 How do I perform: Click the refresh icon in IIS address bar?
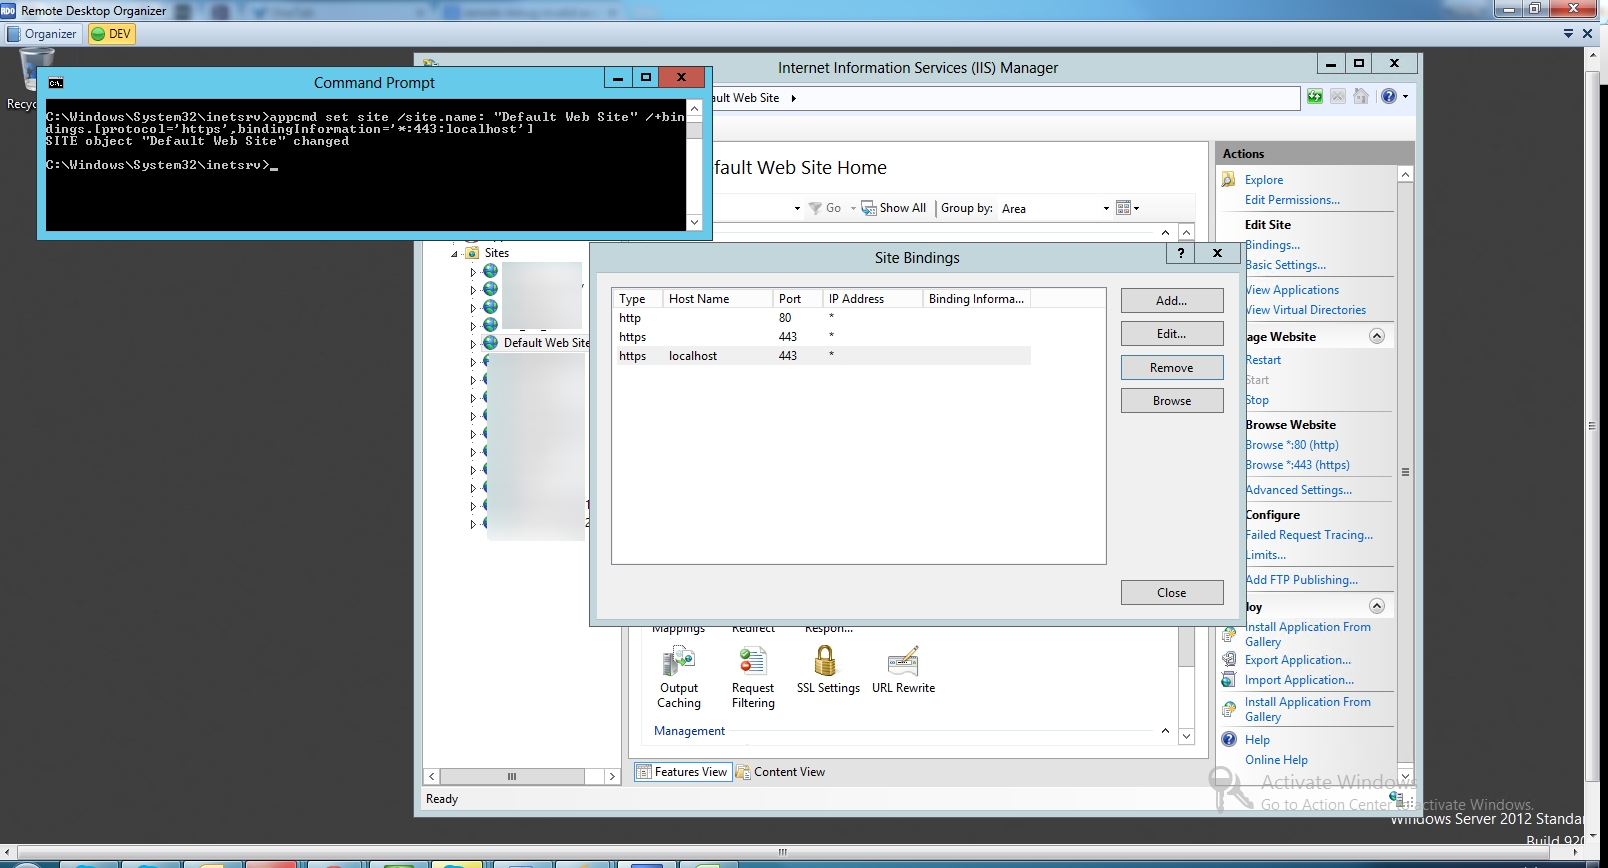[1315, 96]
